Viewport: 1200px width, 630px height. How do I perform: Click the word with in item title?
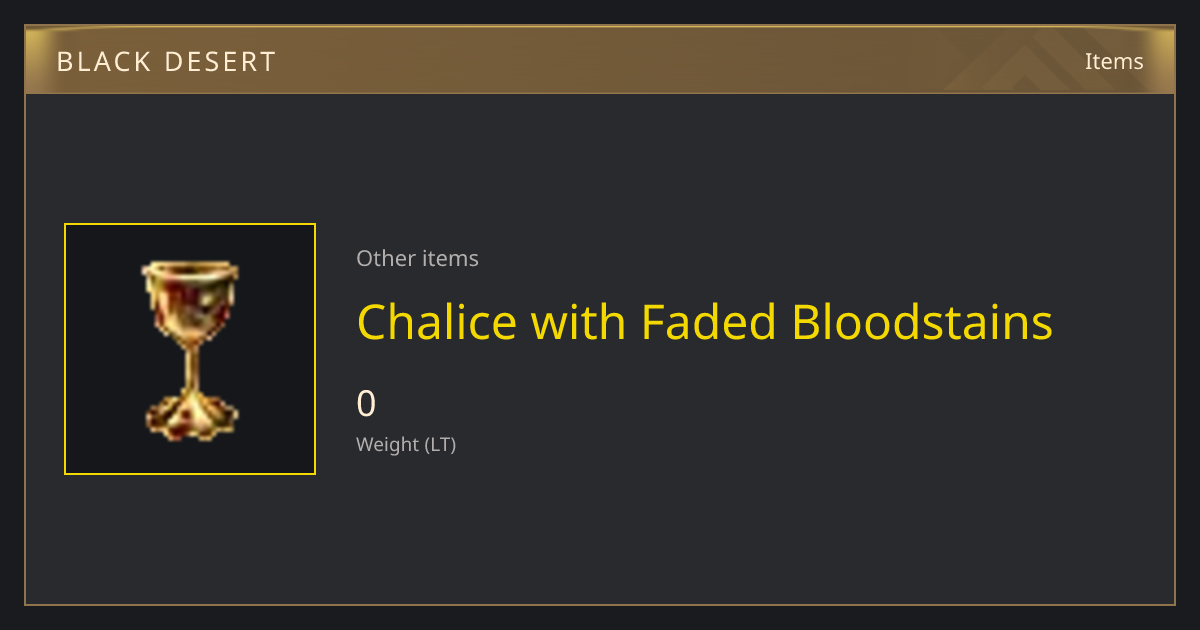pos(579,322)
